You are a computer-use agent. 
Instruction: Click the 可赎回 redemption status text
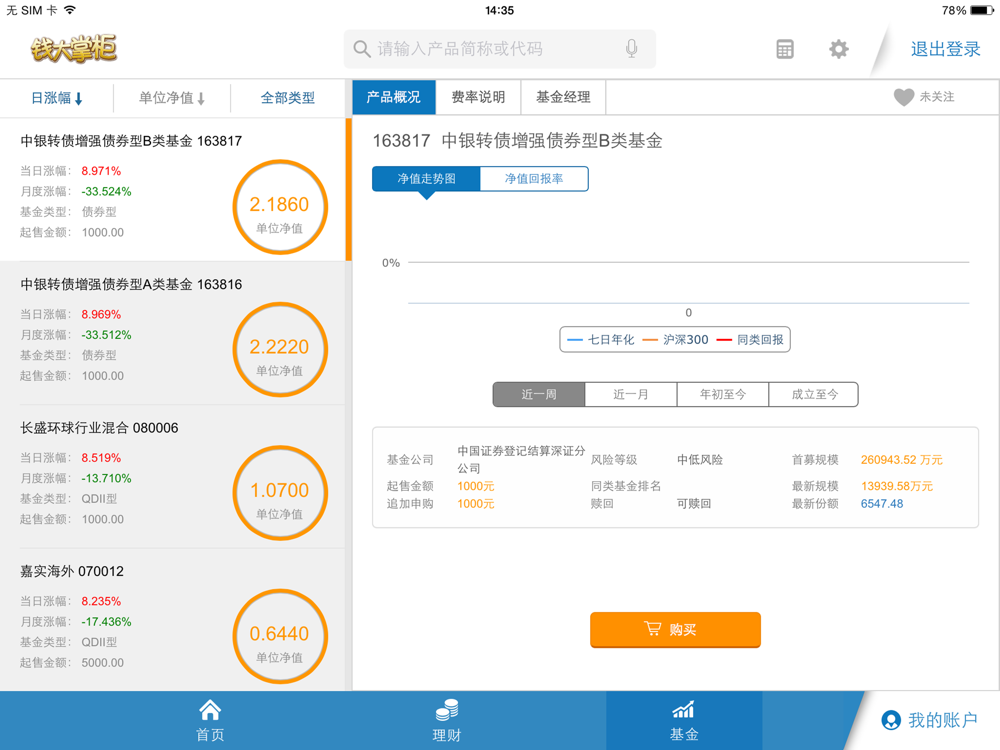[694, 504]
